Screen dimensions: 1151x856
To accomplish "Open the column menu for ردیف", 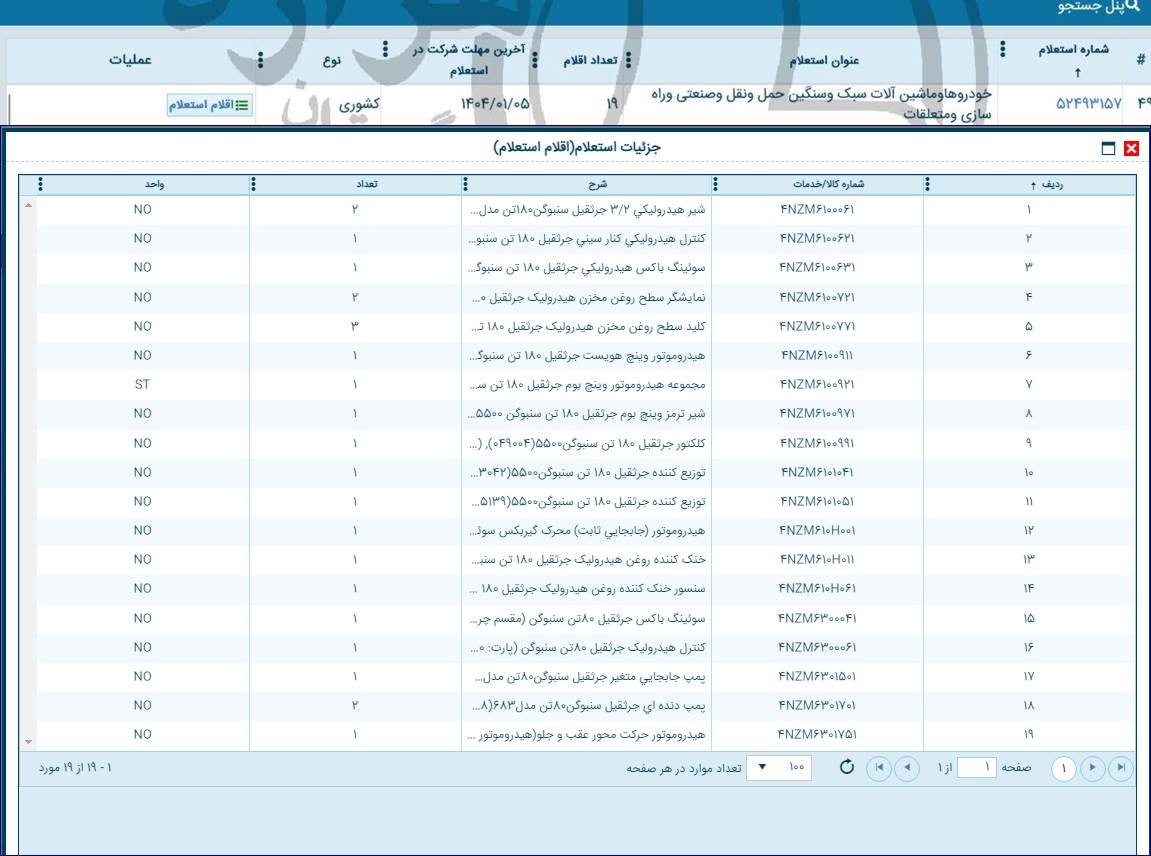I will point(927,184).
